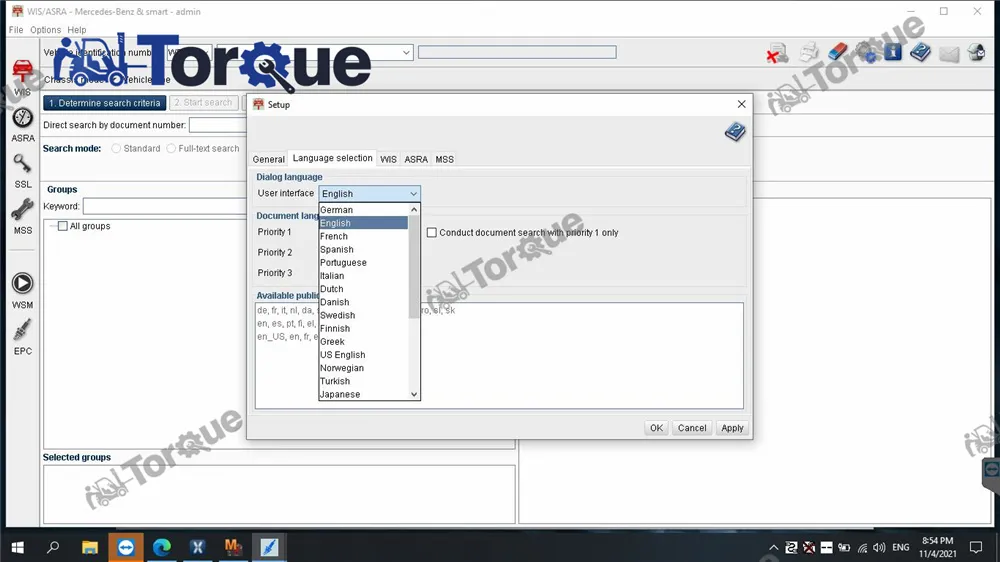Click Apply in Setup dialog
The height and width of the screenshot is (562, 1000).
point(732,428)
